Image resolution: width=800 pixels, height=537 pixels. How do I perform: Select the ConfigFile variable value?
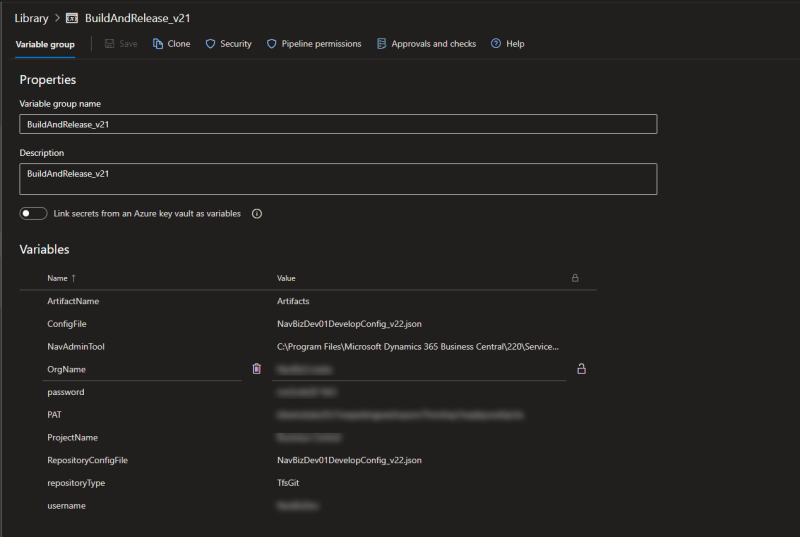(x=349, y=324)
